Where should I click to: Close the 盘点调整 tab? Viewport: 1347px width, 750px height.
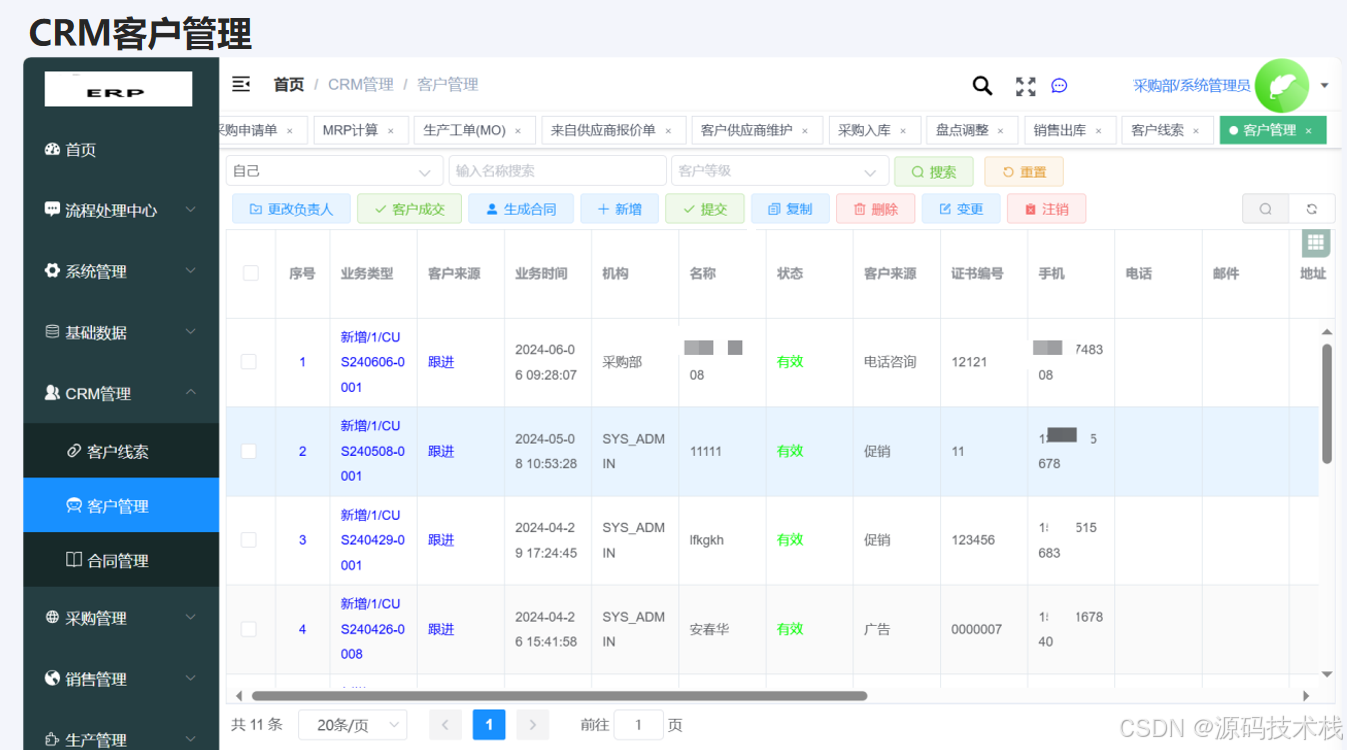click(x=1001, y=131)
